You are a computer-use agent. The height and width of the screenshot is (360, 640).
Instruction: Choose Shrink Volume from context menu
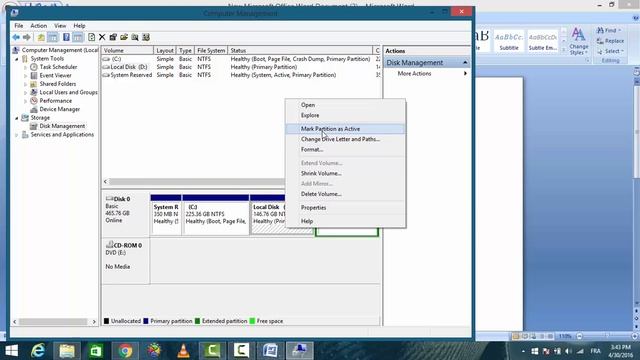345,173
